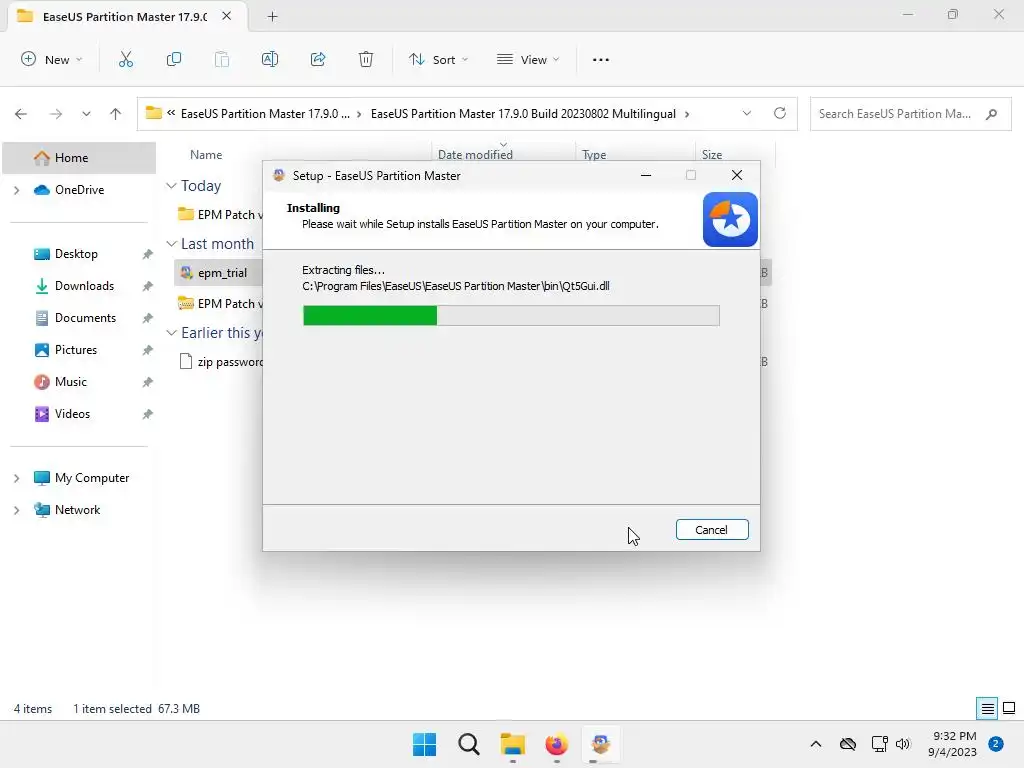Launch Firefox from the taskbar

coord(556,744)
